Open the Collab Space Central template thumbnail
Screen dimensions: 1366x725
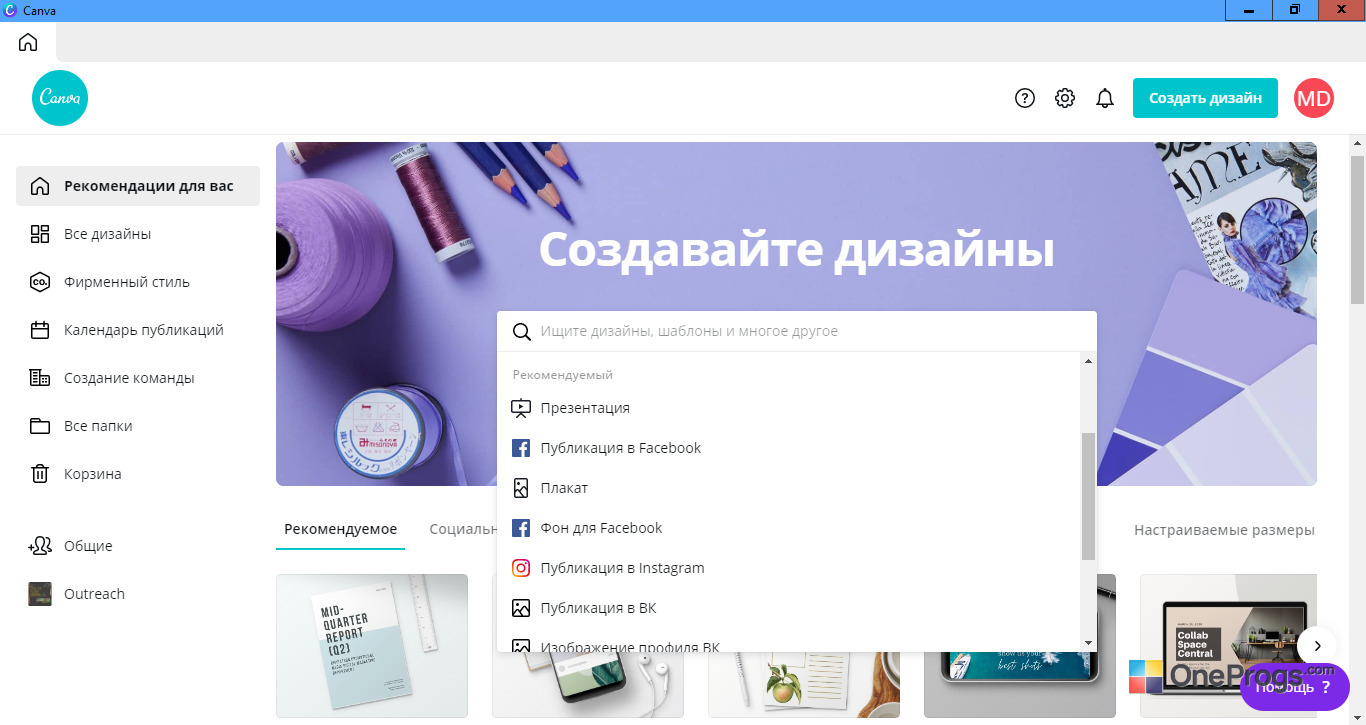tap(1228, 646)
